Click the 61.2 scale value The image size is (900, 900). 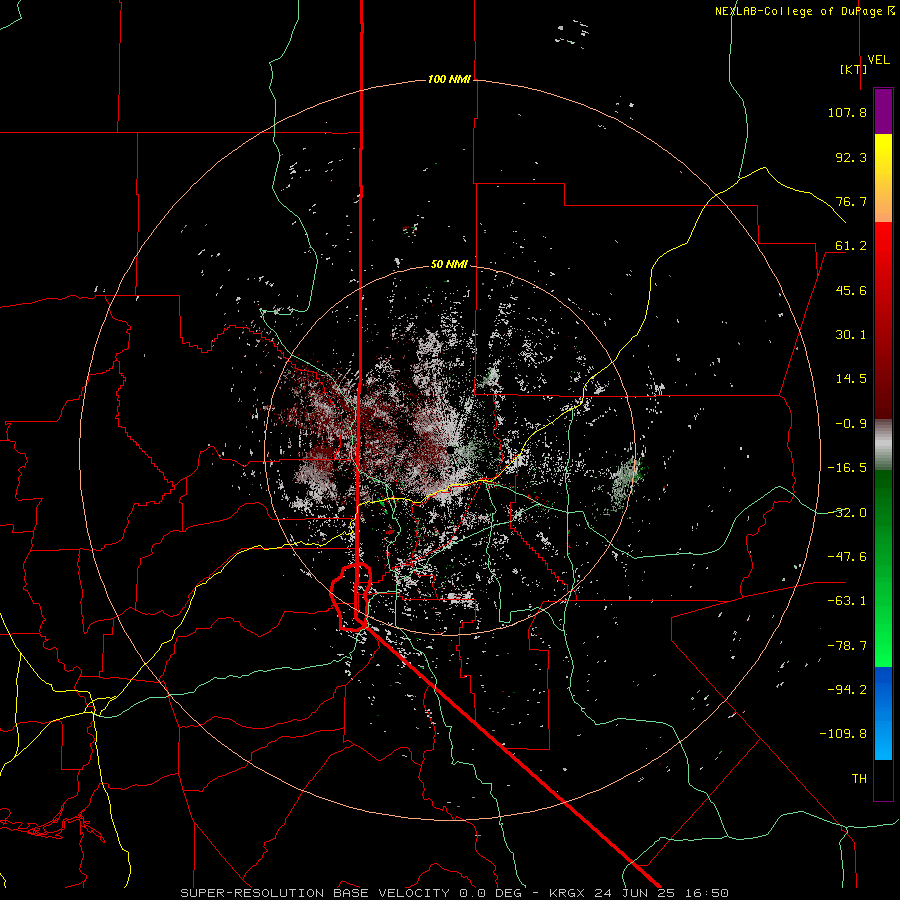[x=851, y=246]
